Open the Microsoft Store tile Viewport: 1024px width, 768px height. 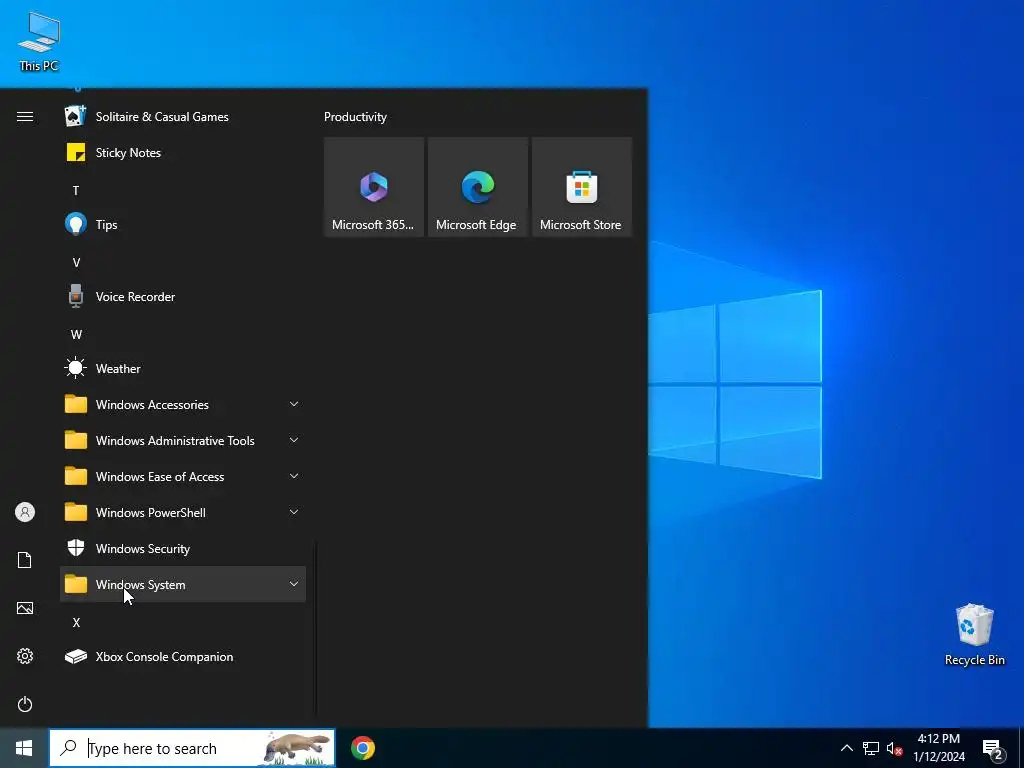coord(582,187)
